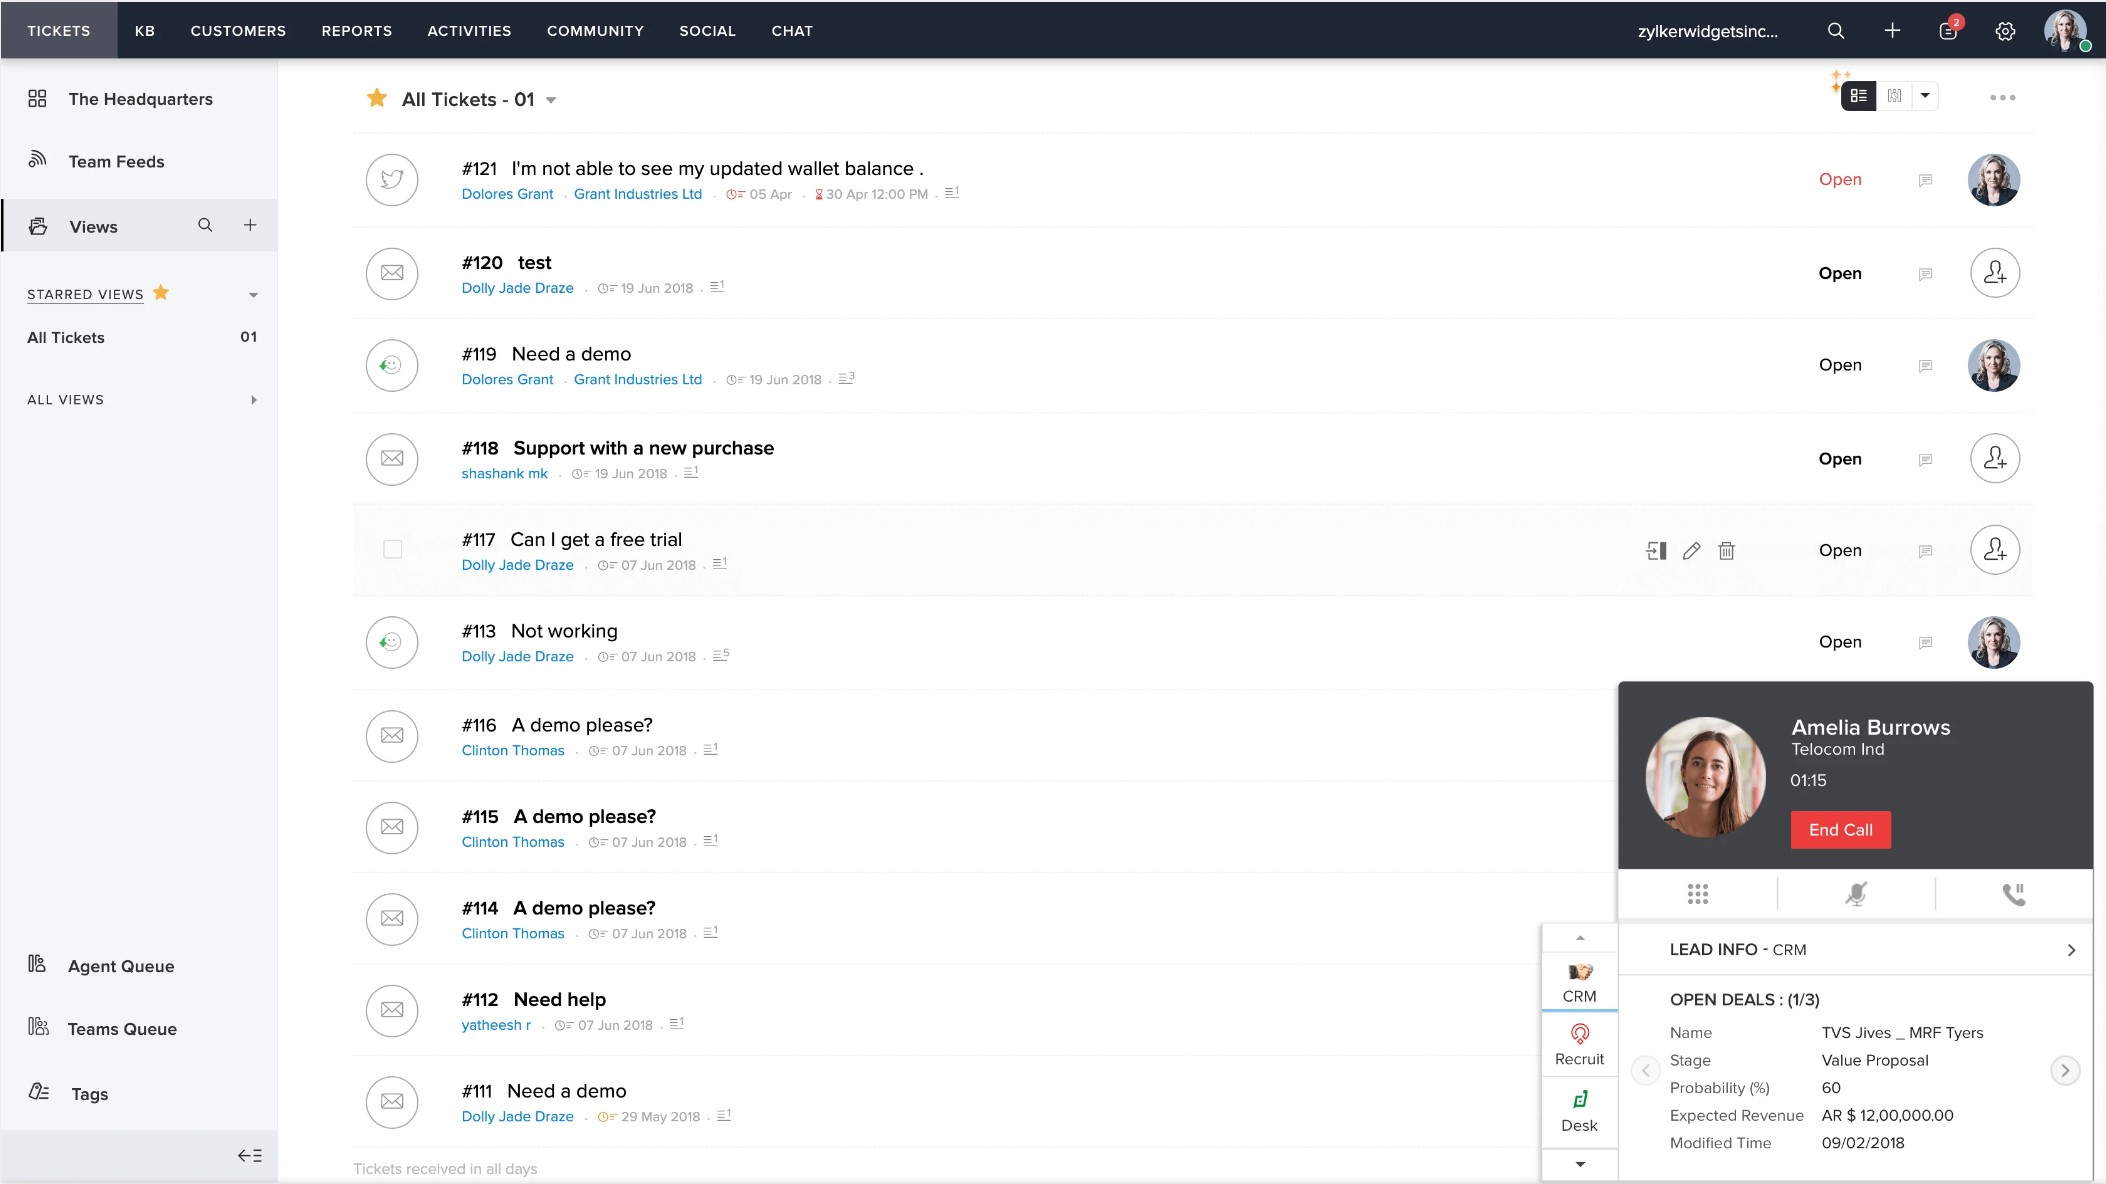The height and width of the screenshot is (1184, 2106).
Task: Expand Starred Views collapsed section
Action: [253, 293]
